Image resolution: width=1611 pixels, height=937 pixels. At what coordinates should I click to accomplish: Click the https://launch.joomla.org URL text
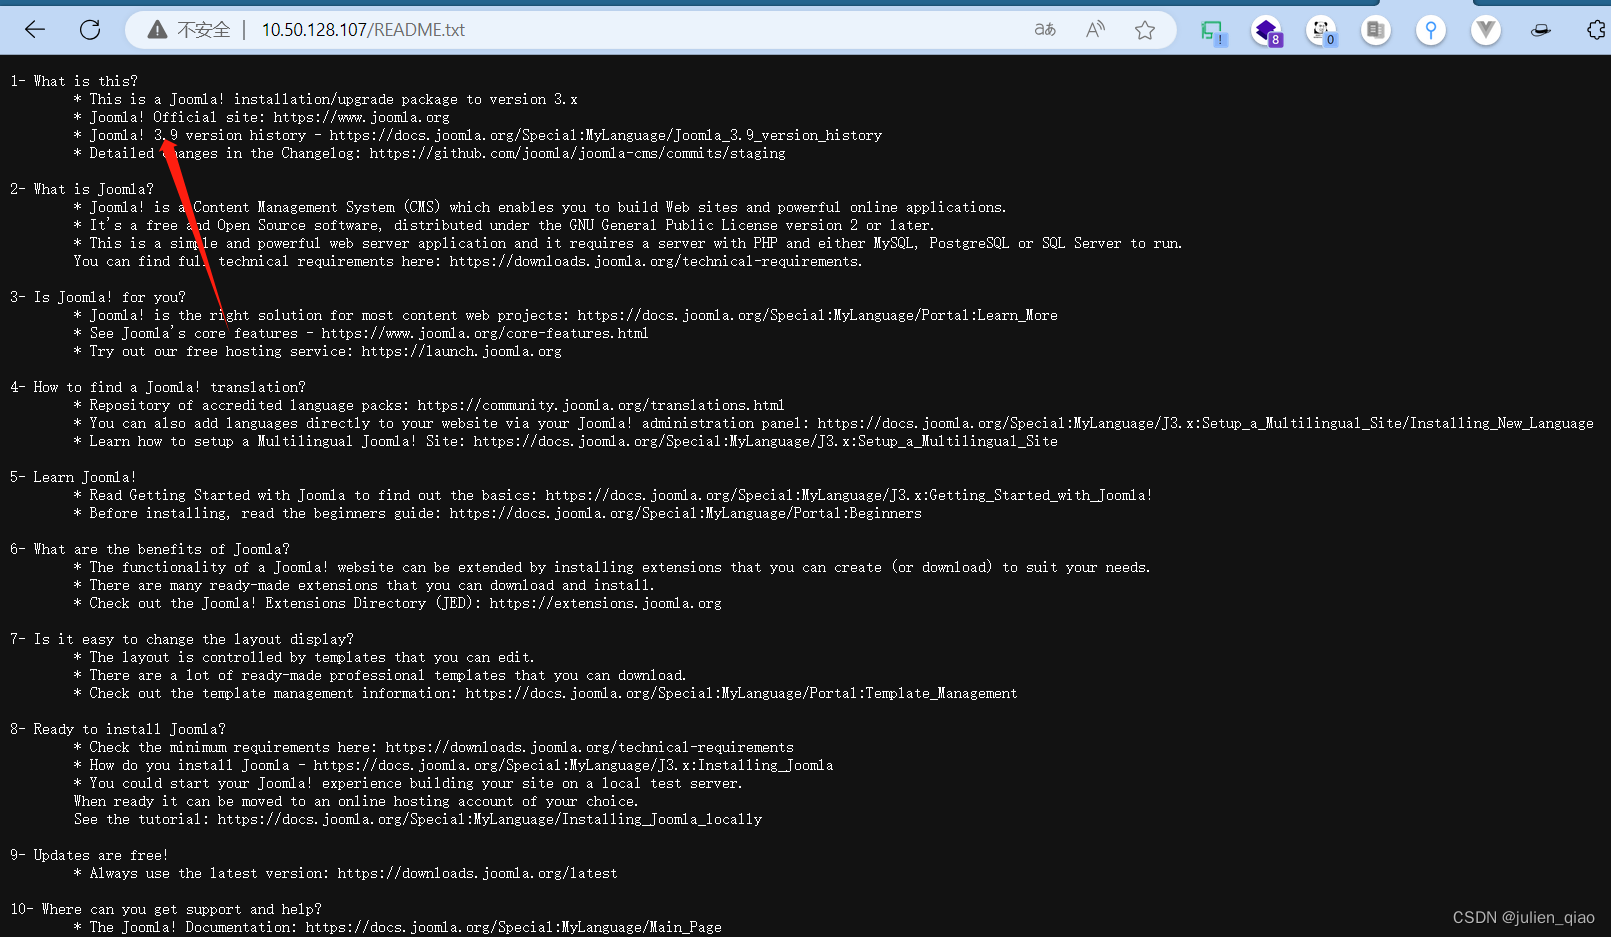(x=461, y=351)
